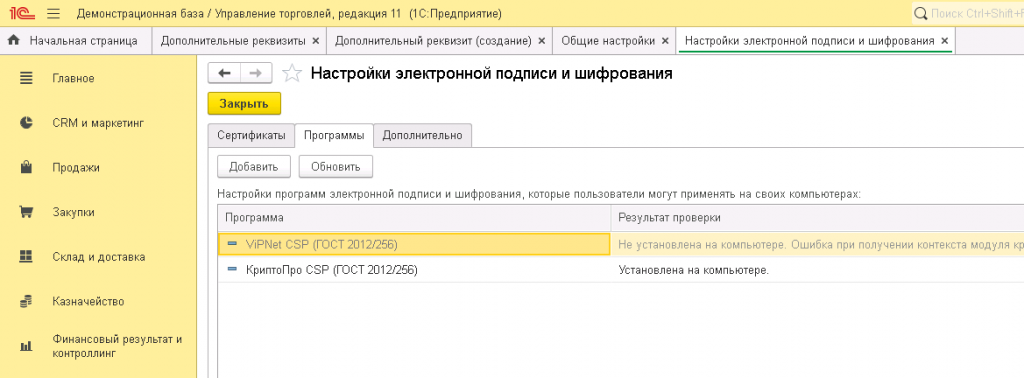The image size is (1024, 378).
Task: Add page to favorites with star icon
Action: click(x=291, y=74)
